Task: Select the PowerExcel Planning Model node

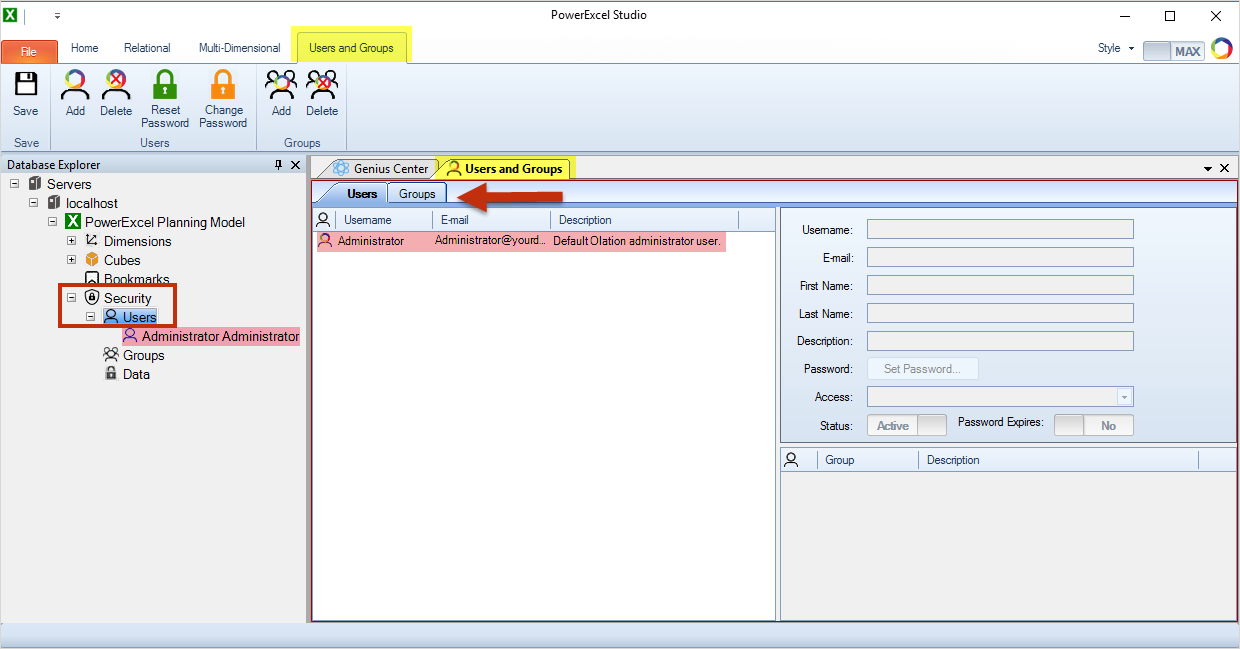Action: click(x=165, y=222)
